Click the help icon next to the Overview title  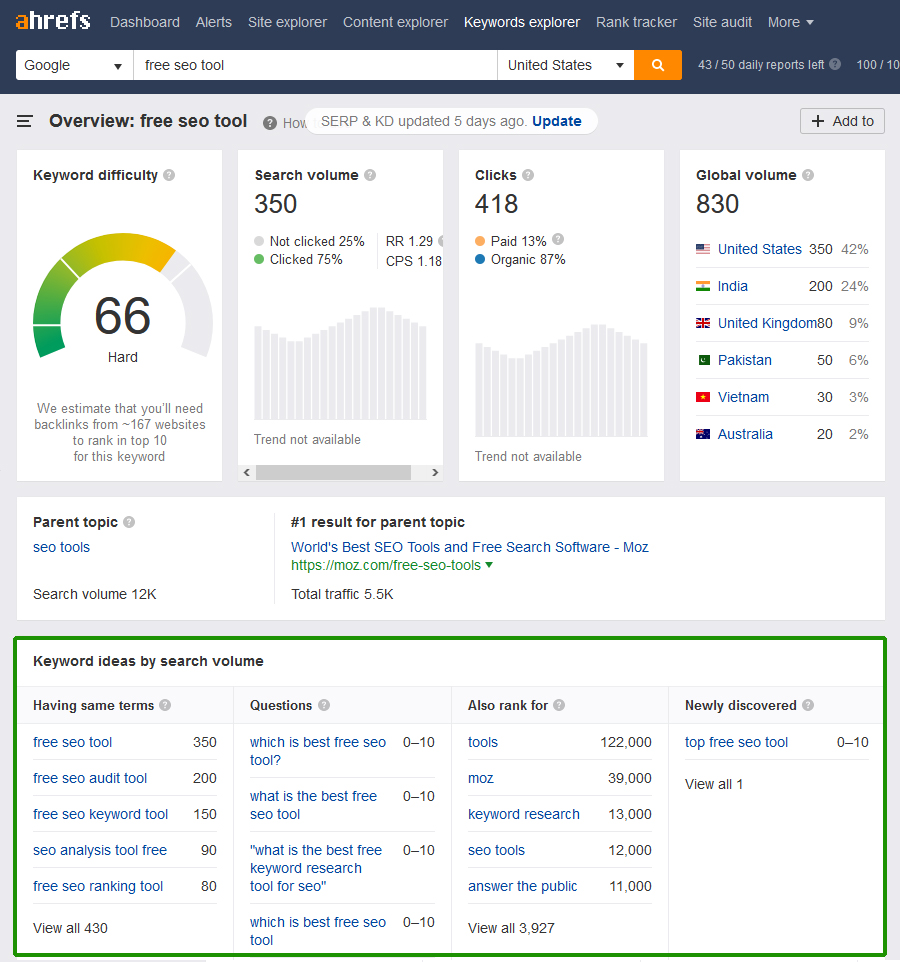pos(270,123)
